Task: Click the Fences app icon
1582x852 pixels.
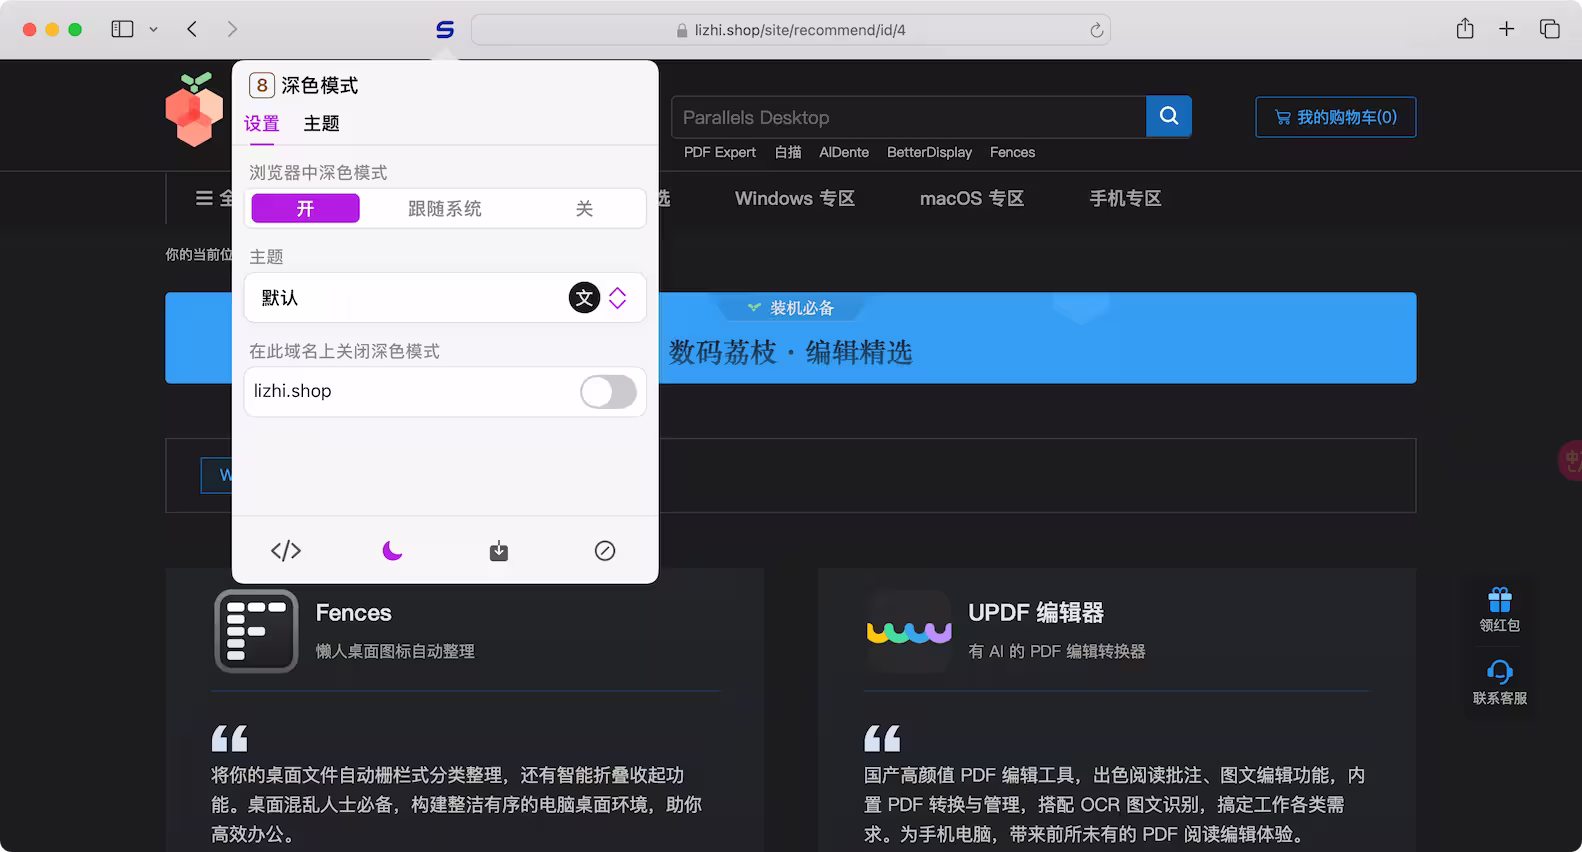Action: pos(256,631)
